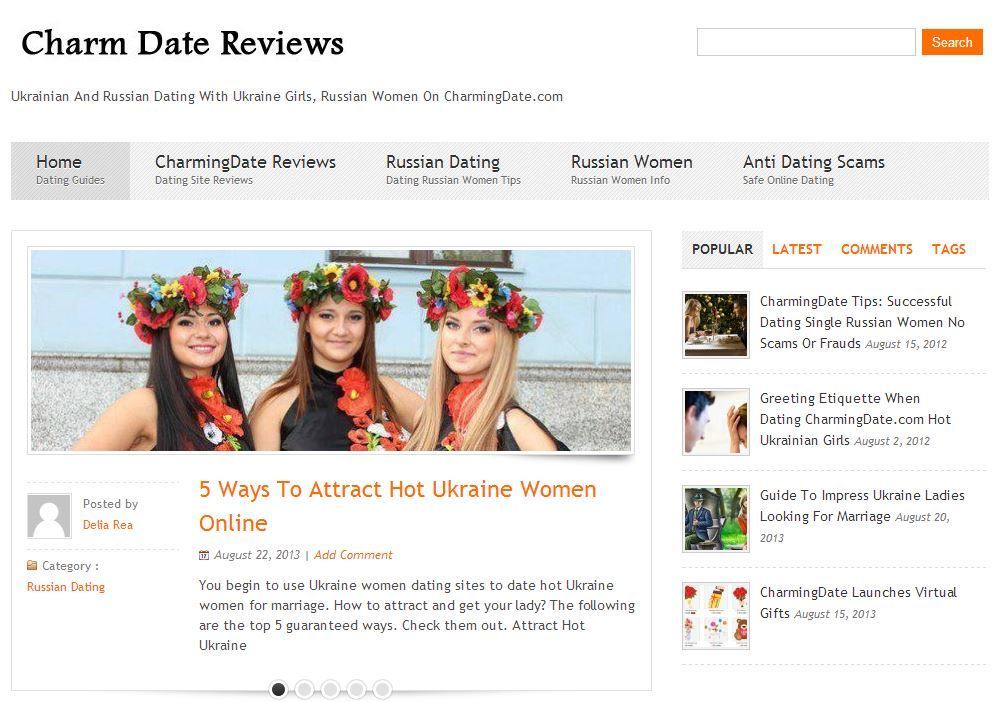The width and height of the screenshot is (993, 702).
Task: Open 'Greeting Etiquette When Dating' post link
Action: [x=855, y=419]
